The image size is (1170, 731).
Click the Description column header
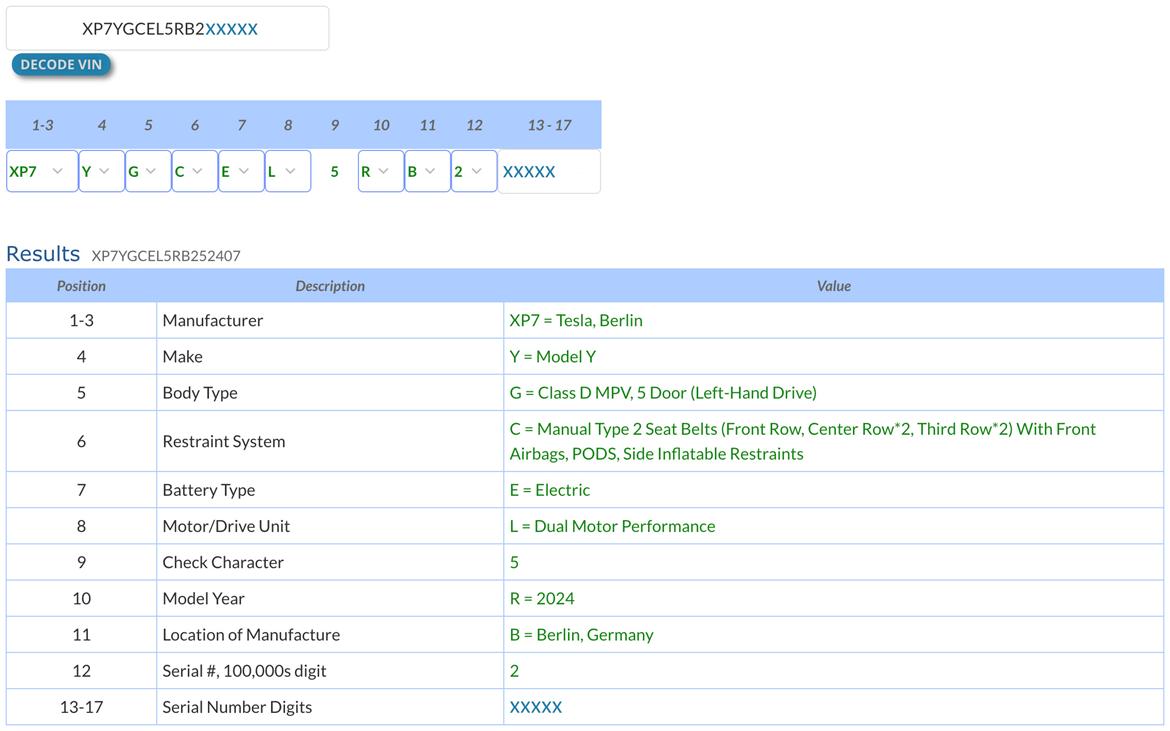tap(330, 286)
